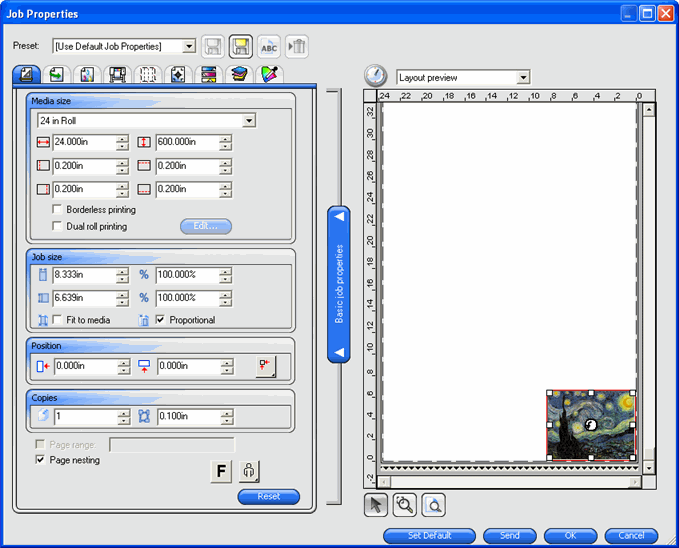The image size is (679, 548).
Task: Click the copies count stepper
Action: pos(124,417)
